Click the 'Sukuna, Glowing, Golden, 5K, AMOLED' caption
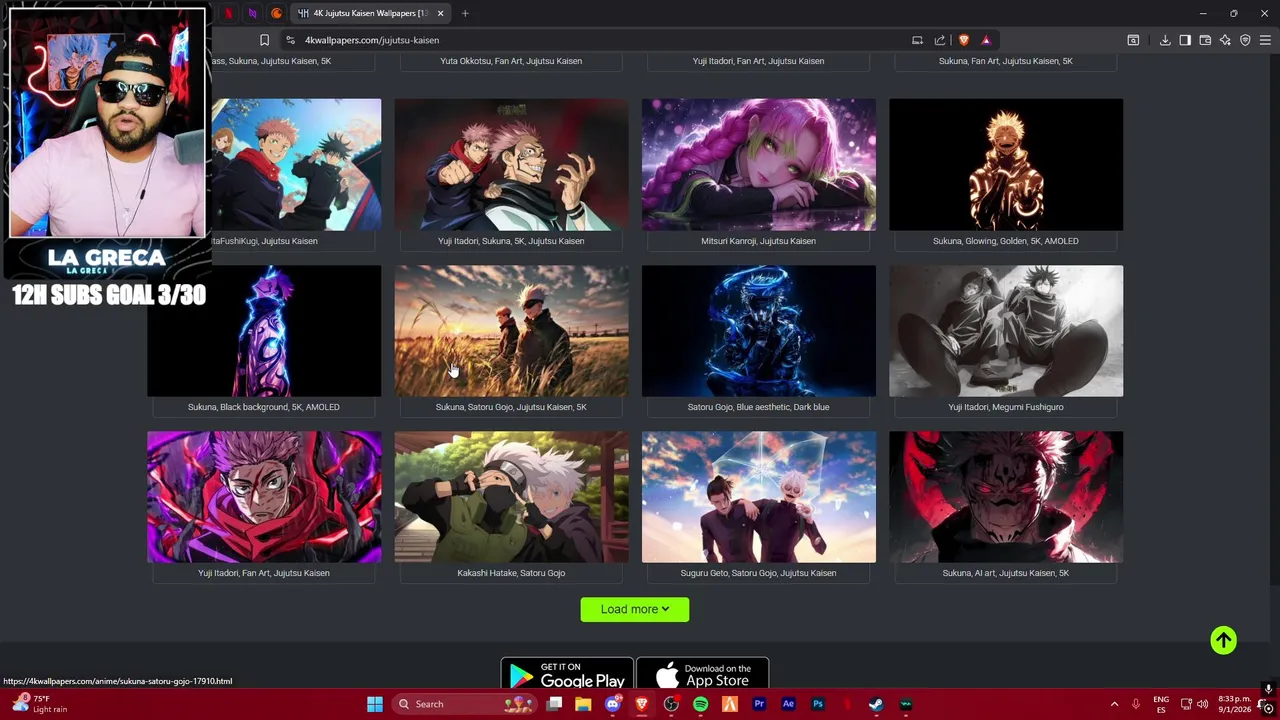 coord(1006,241)
